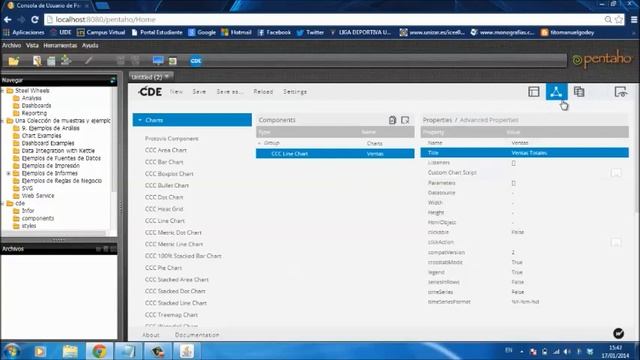640x360 pixels.
Task: Open the Untitled (2) tab dropdown arrow
Action: [x=167, y=77]
